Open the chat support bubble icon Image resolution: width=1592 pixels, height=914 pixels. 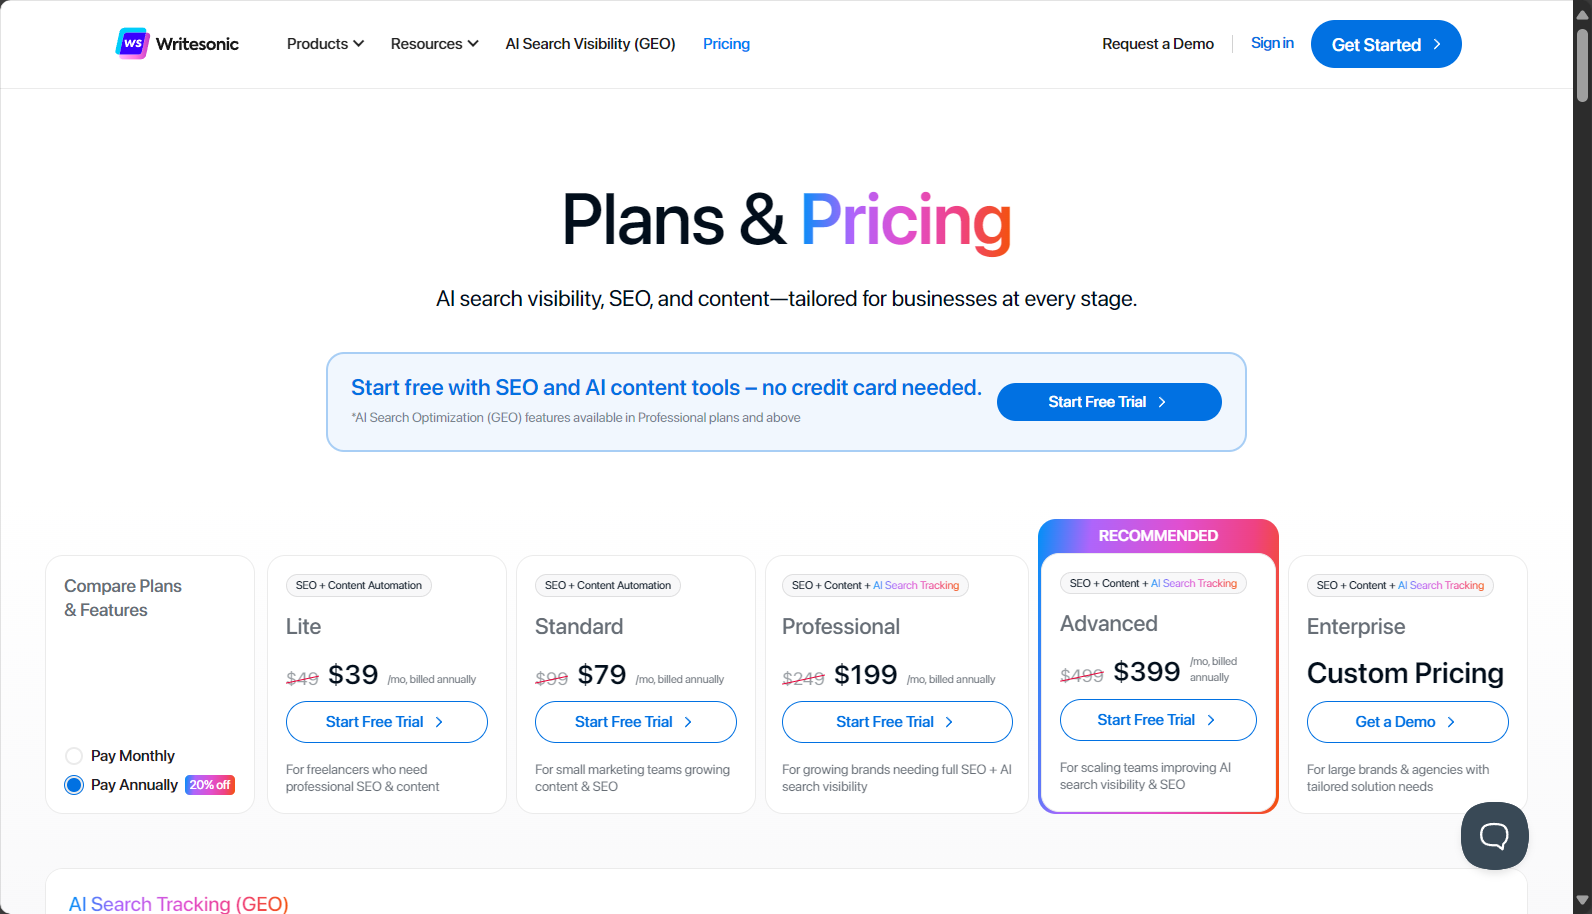pos(1494,836)
